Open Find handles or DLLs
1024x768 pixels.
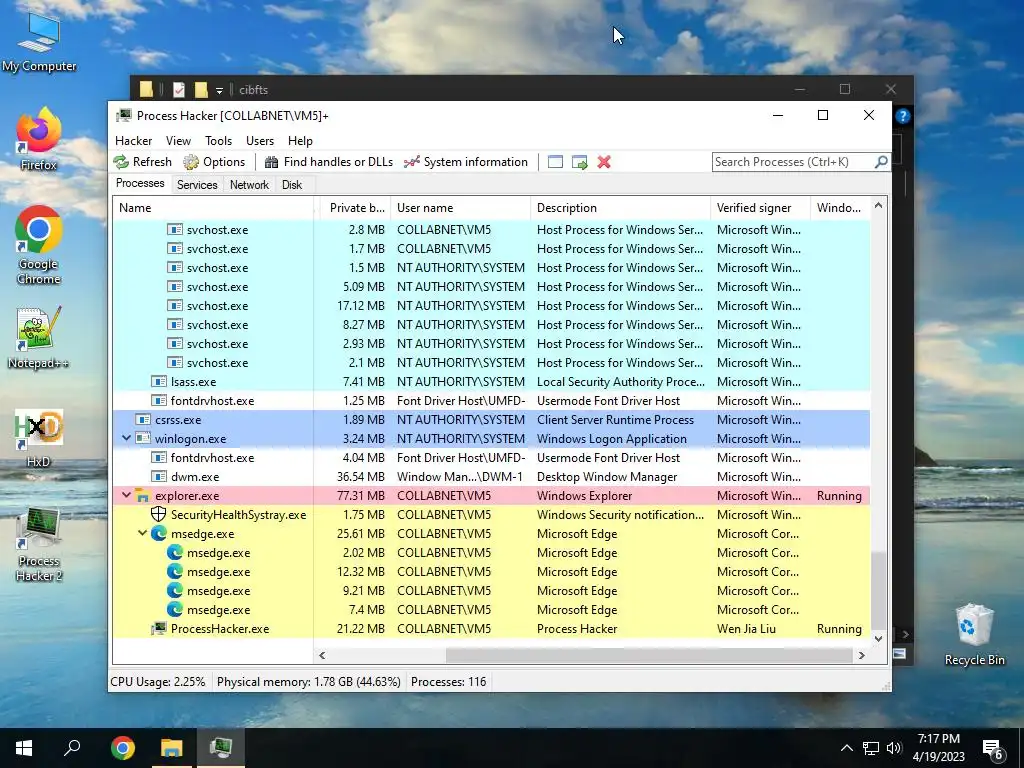pos(328,162)
